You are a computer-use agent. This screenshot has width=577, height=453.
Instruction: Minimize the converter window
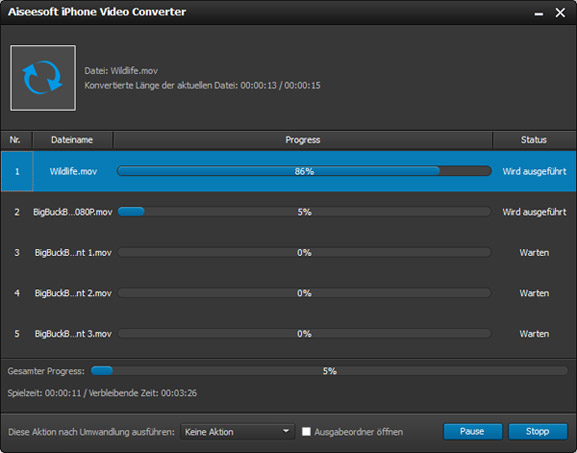point(539,13)
